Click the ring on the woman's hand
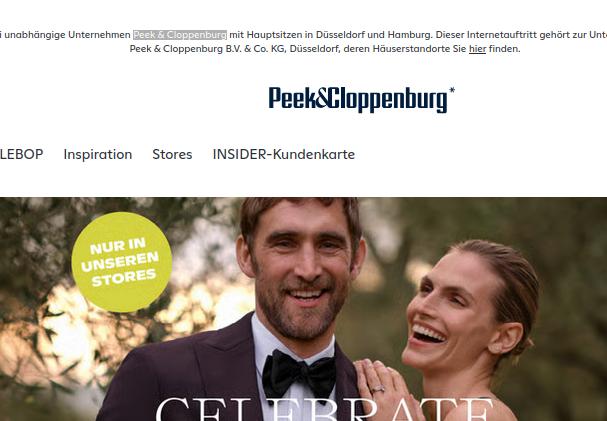 point(378,388)
